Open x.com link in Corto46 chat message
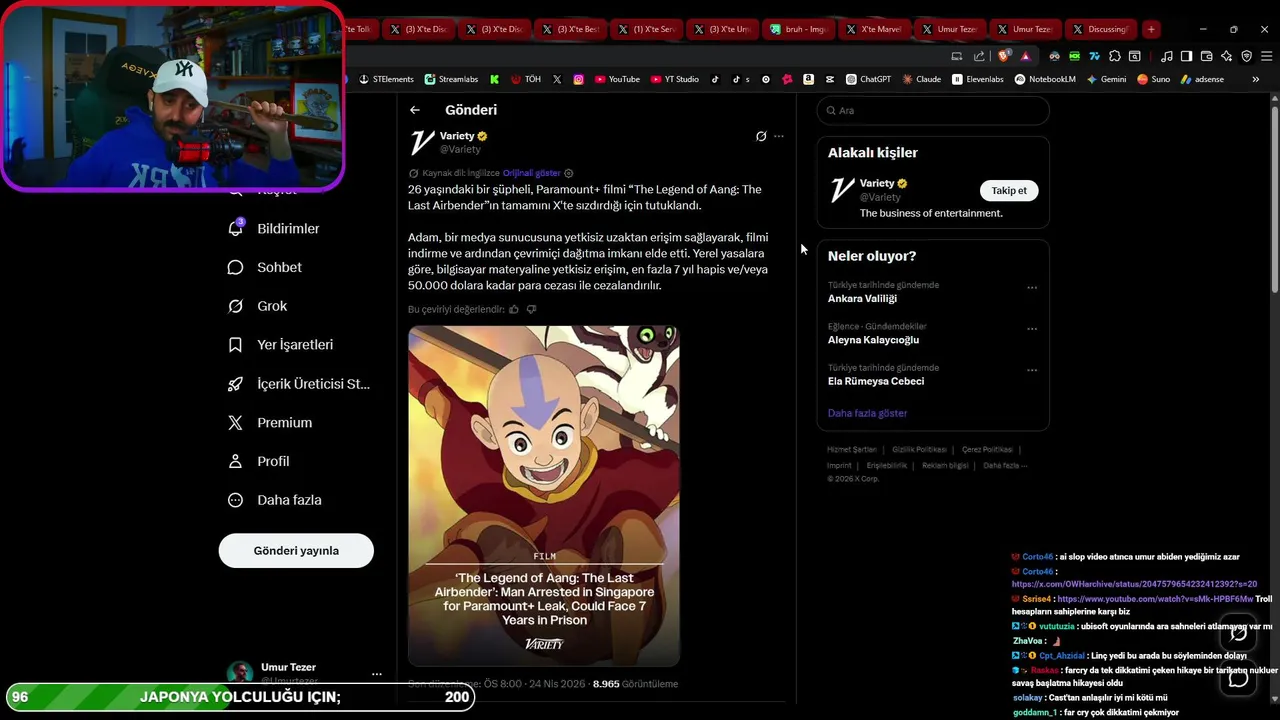The image size is (1280, 720). click(x=1134, y=583)
